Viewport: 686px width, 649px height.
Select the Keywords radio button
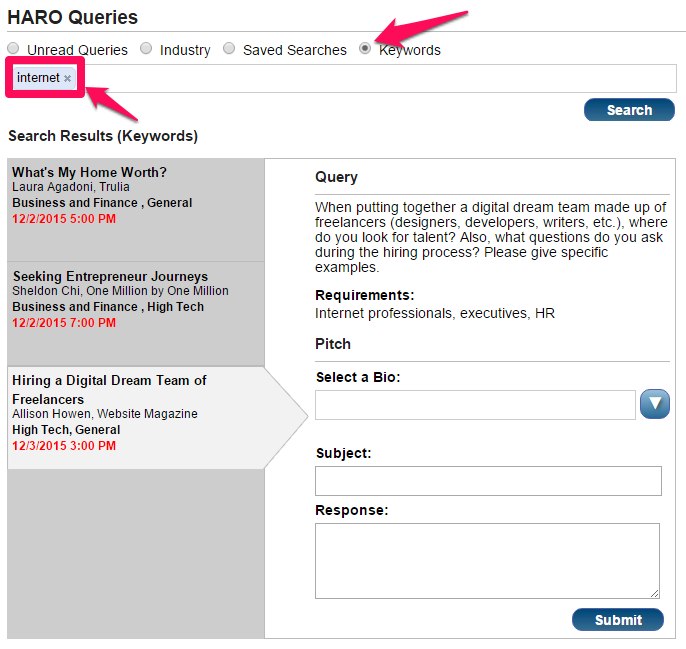[x=365, y=48]
